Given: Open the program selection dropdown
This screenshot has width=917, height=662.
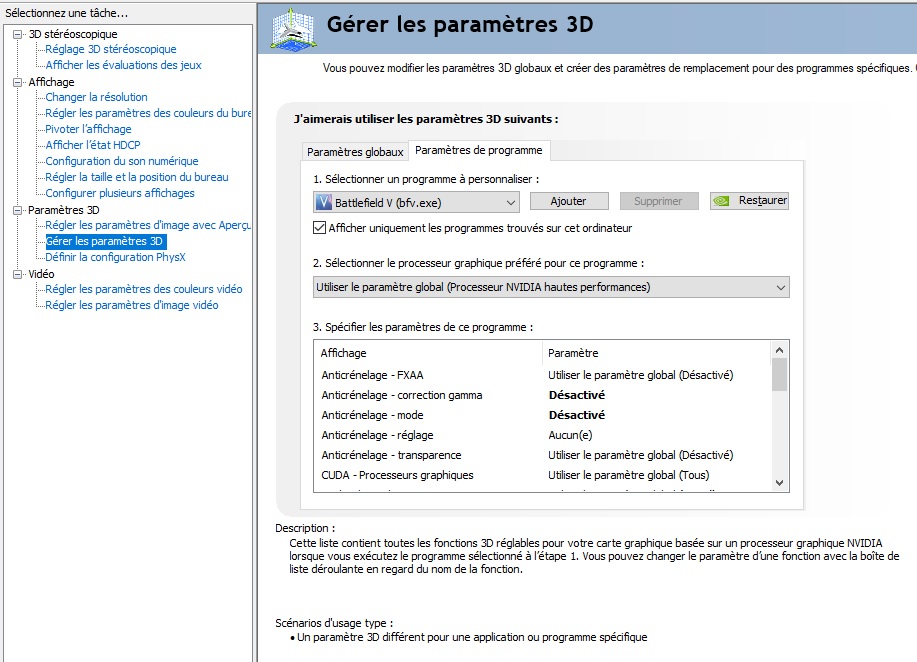Looking at the screenshot, I should pyautogui.click(x=510, y=202).
